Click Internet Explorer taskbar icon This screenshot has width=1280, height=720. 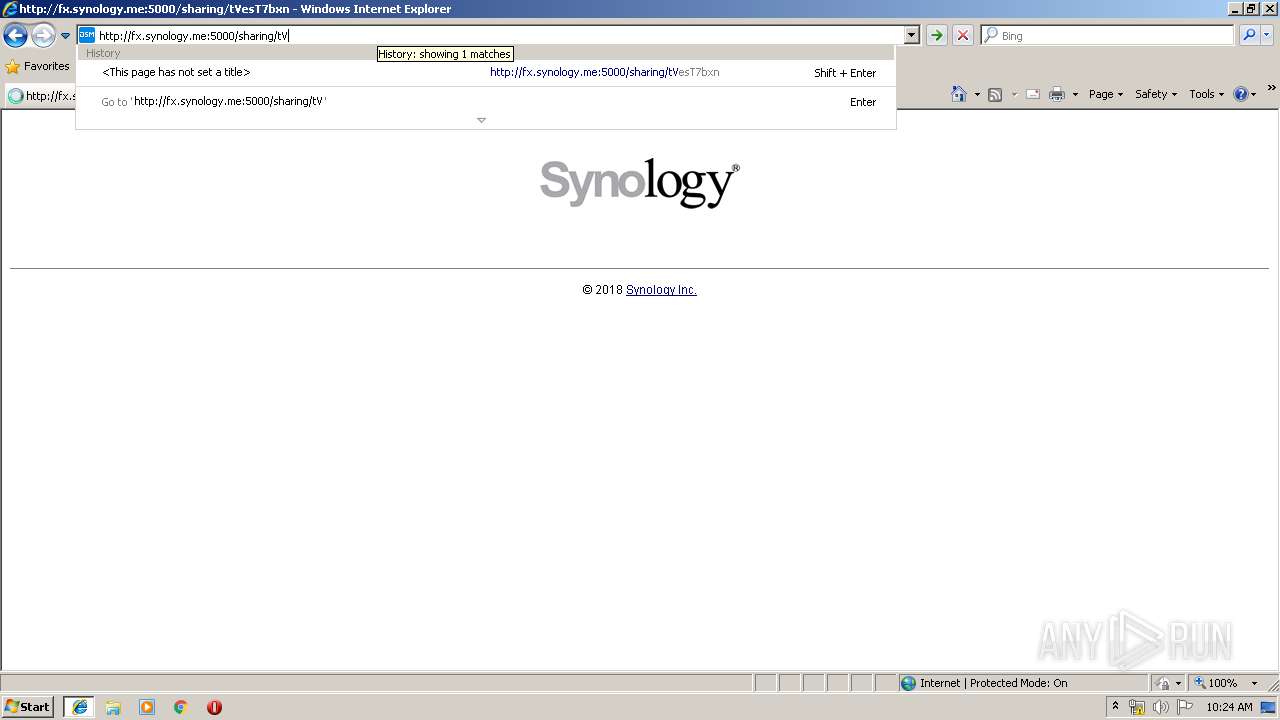[79, 707]
